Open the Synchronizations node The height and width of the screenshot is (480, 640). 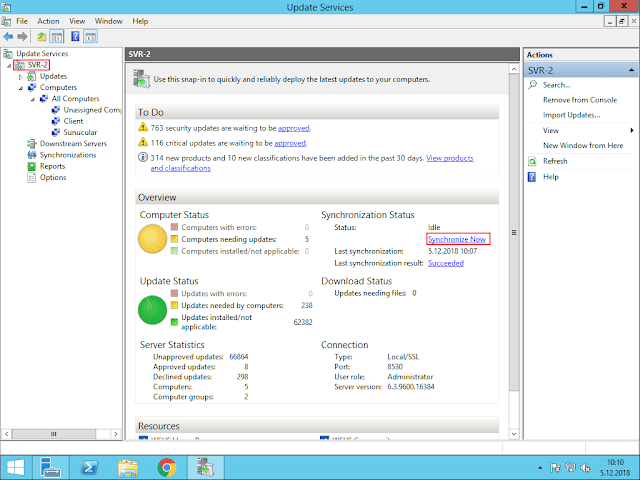68,155
